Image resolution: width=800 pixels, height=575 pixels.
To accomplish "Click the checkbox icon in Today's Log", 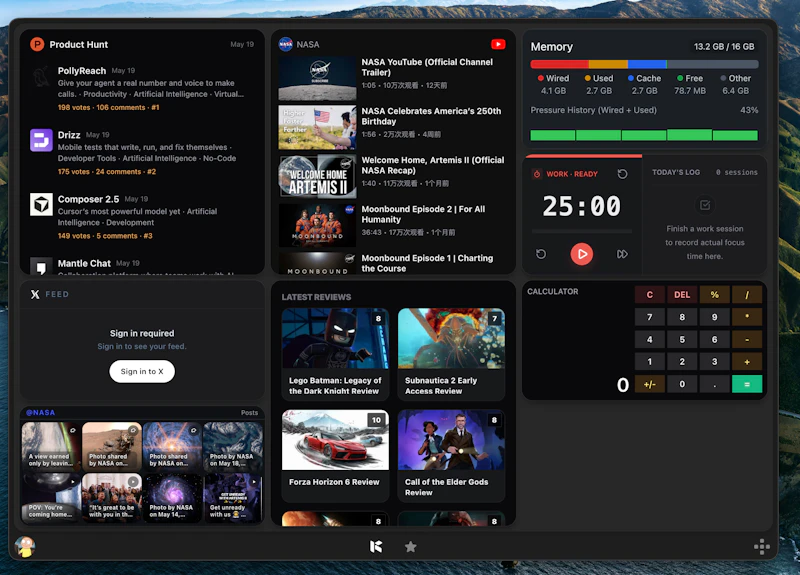I will pyautogui.click(x=705, y=205).
